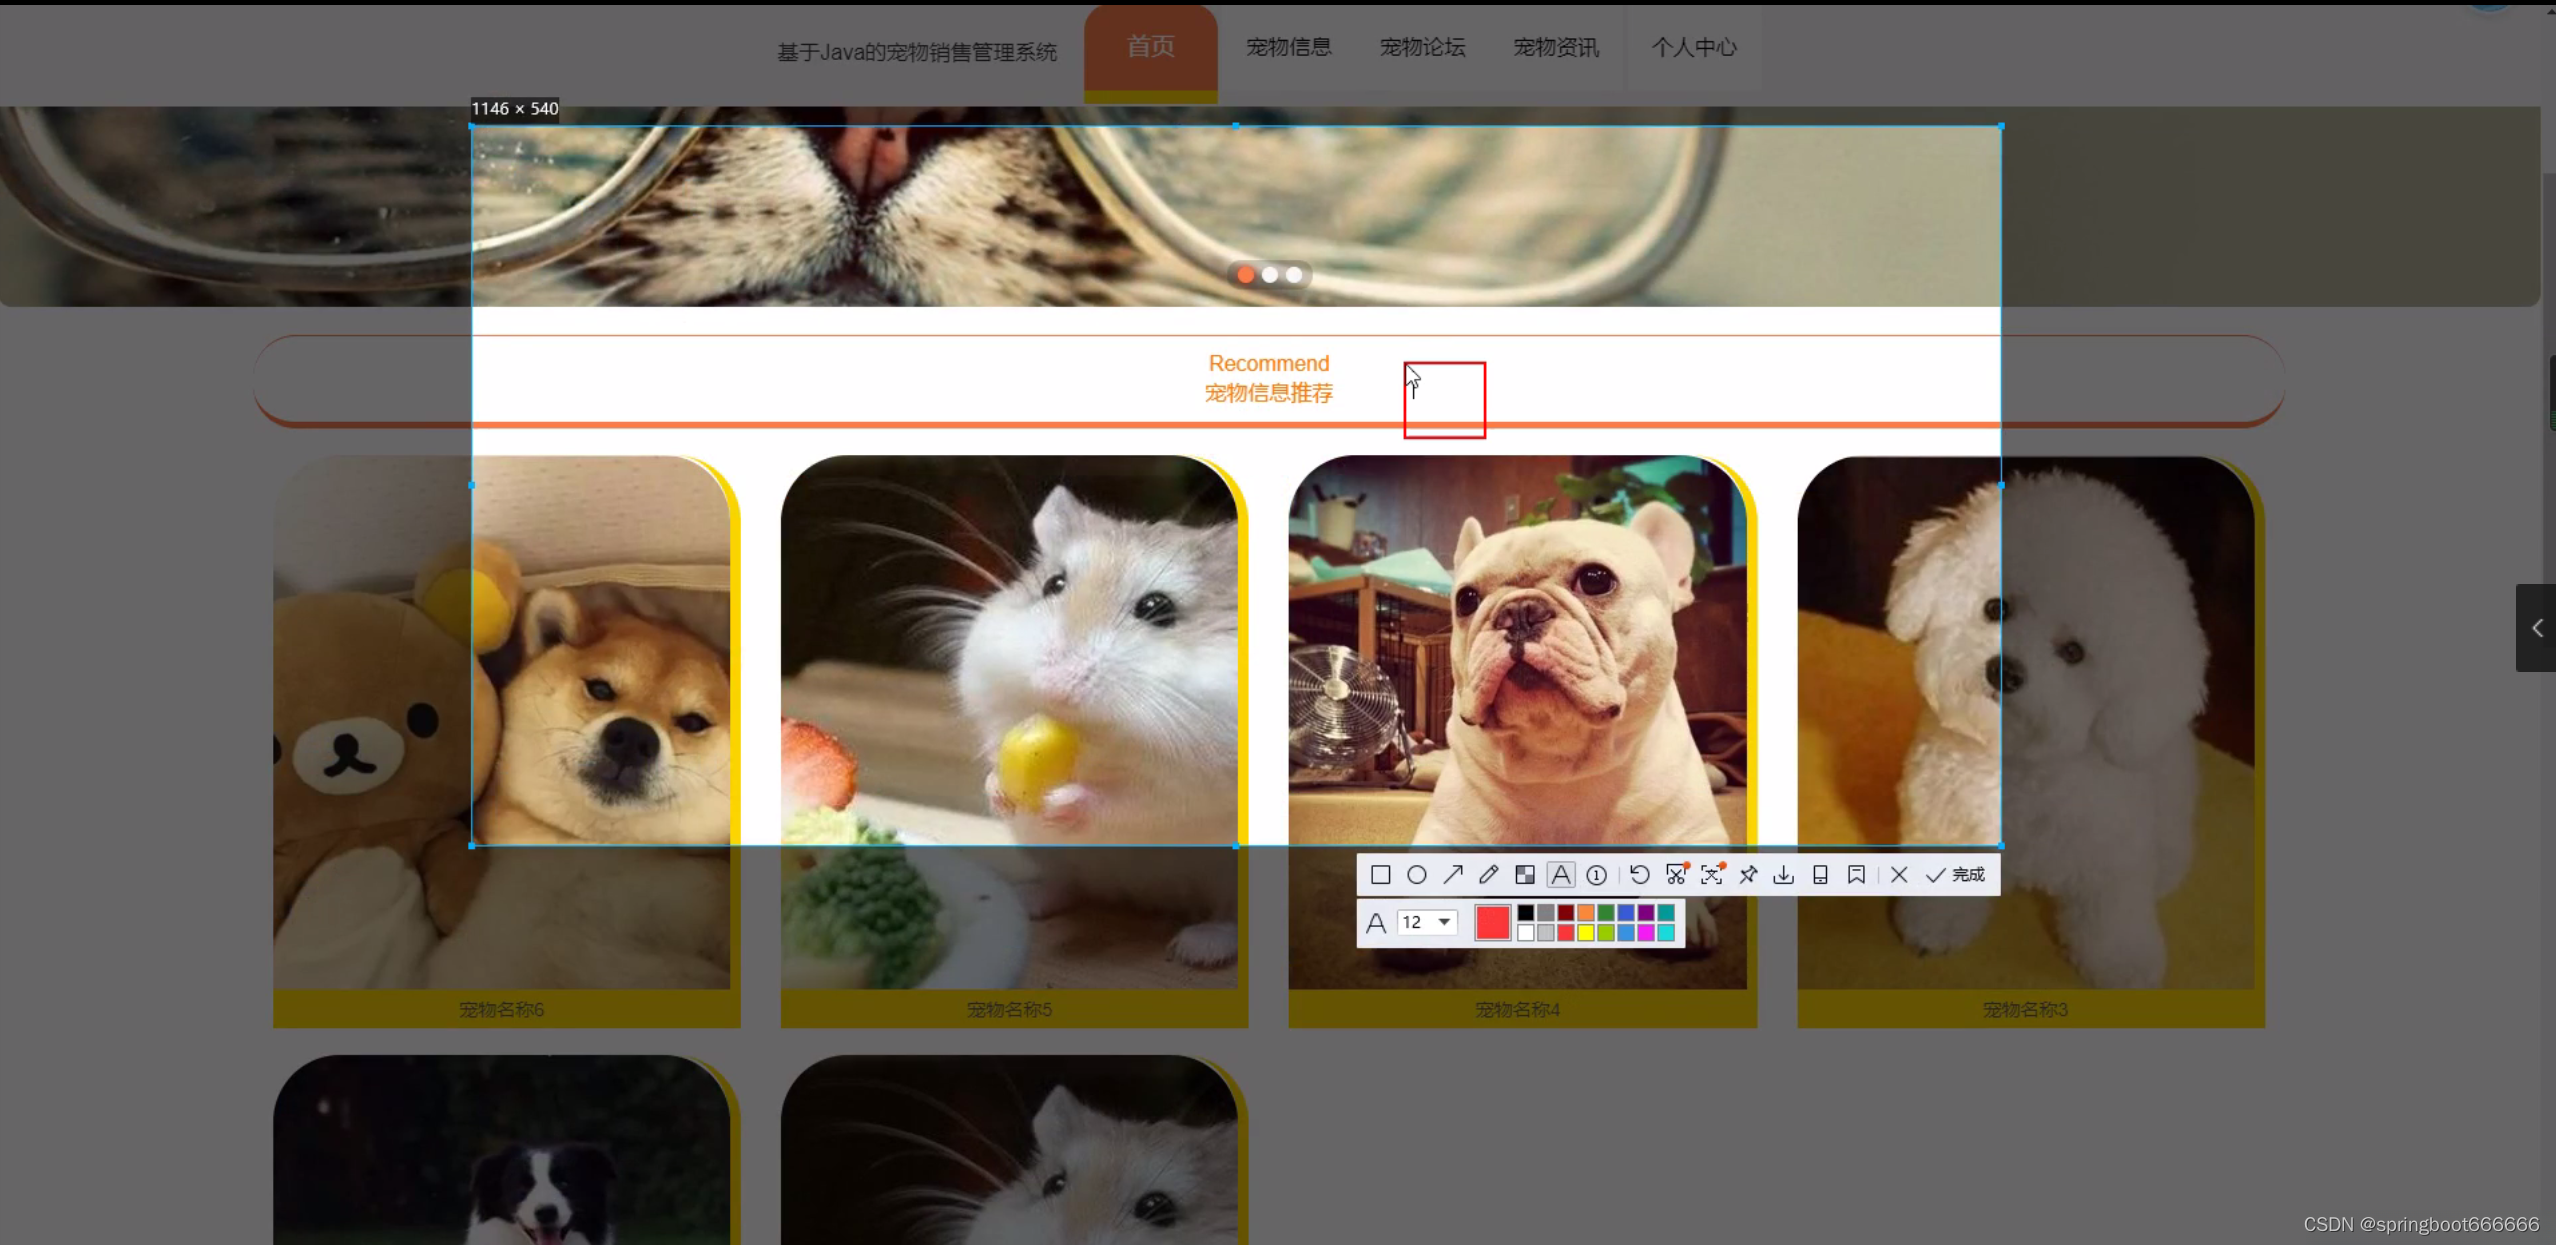
Task: Choose the arrow drawing tool
Action: (x=1453, y=875)
